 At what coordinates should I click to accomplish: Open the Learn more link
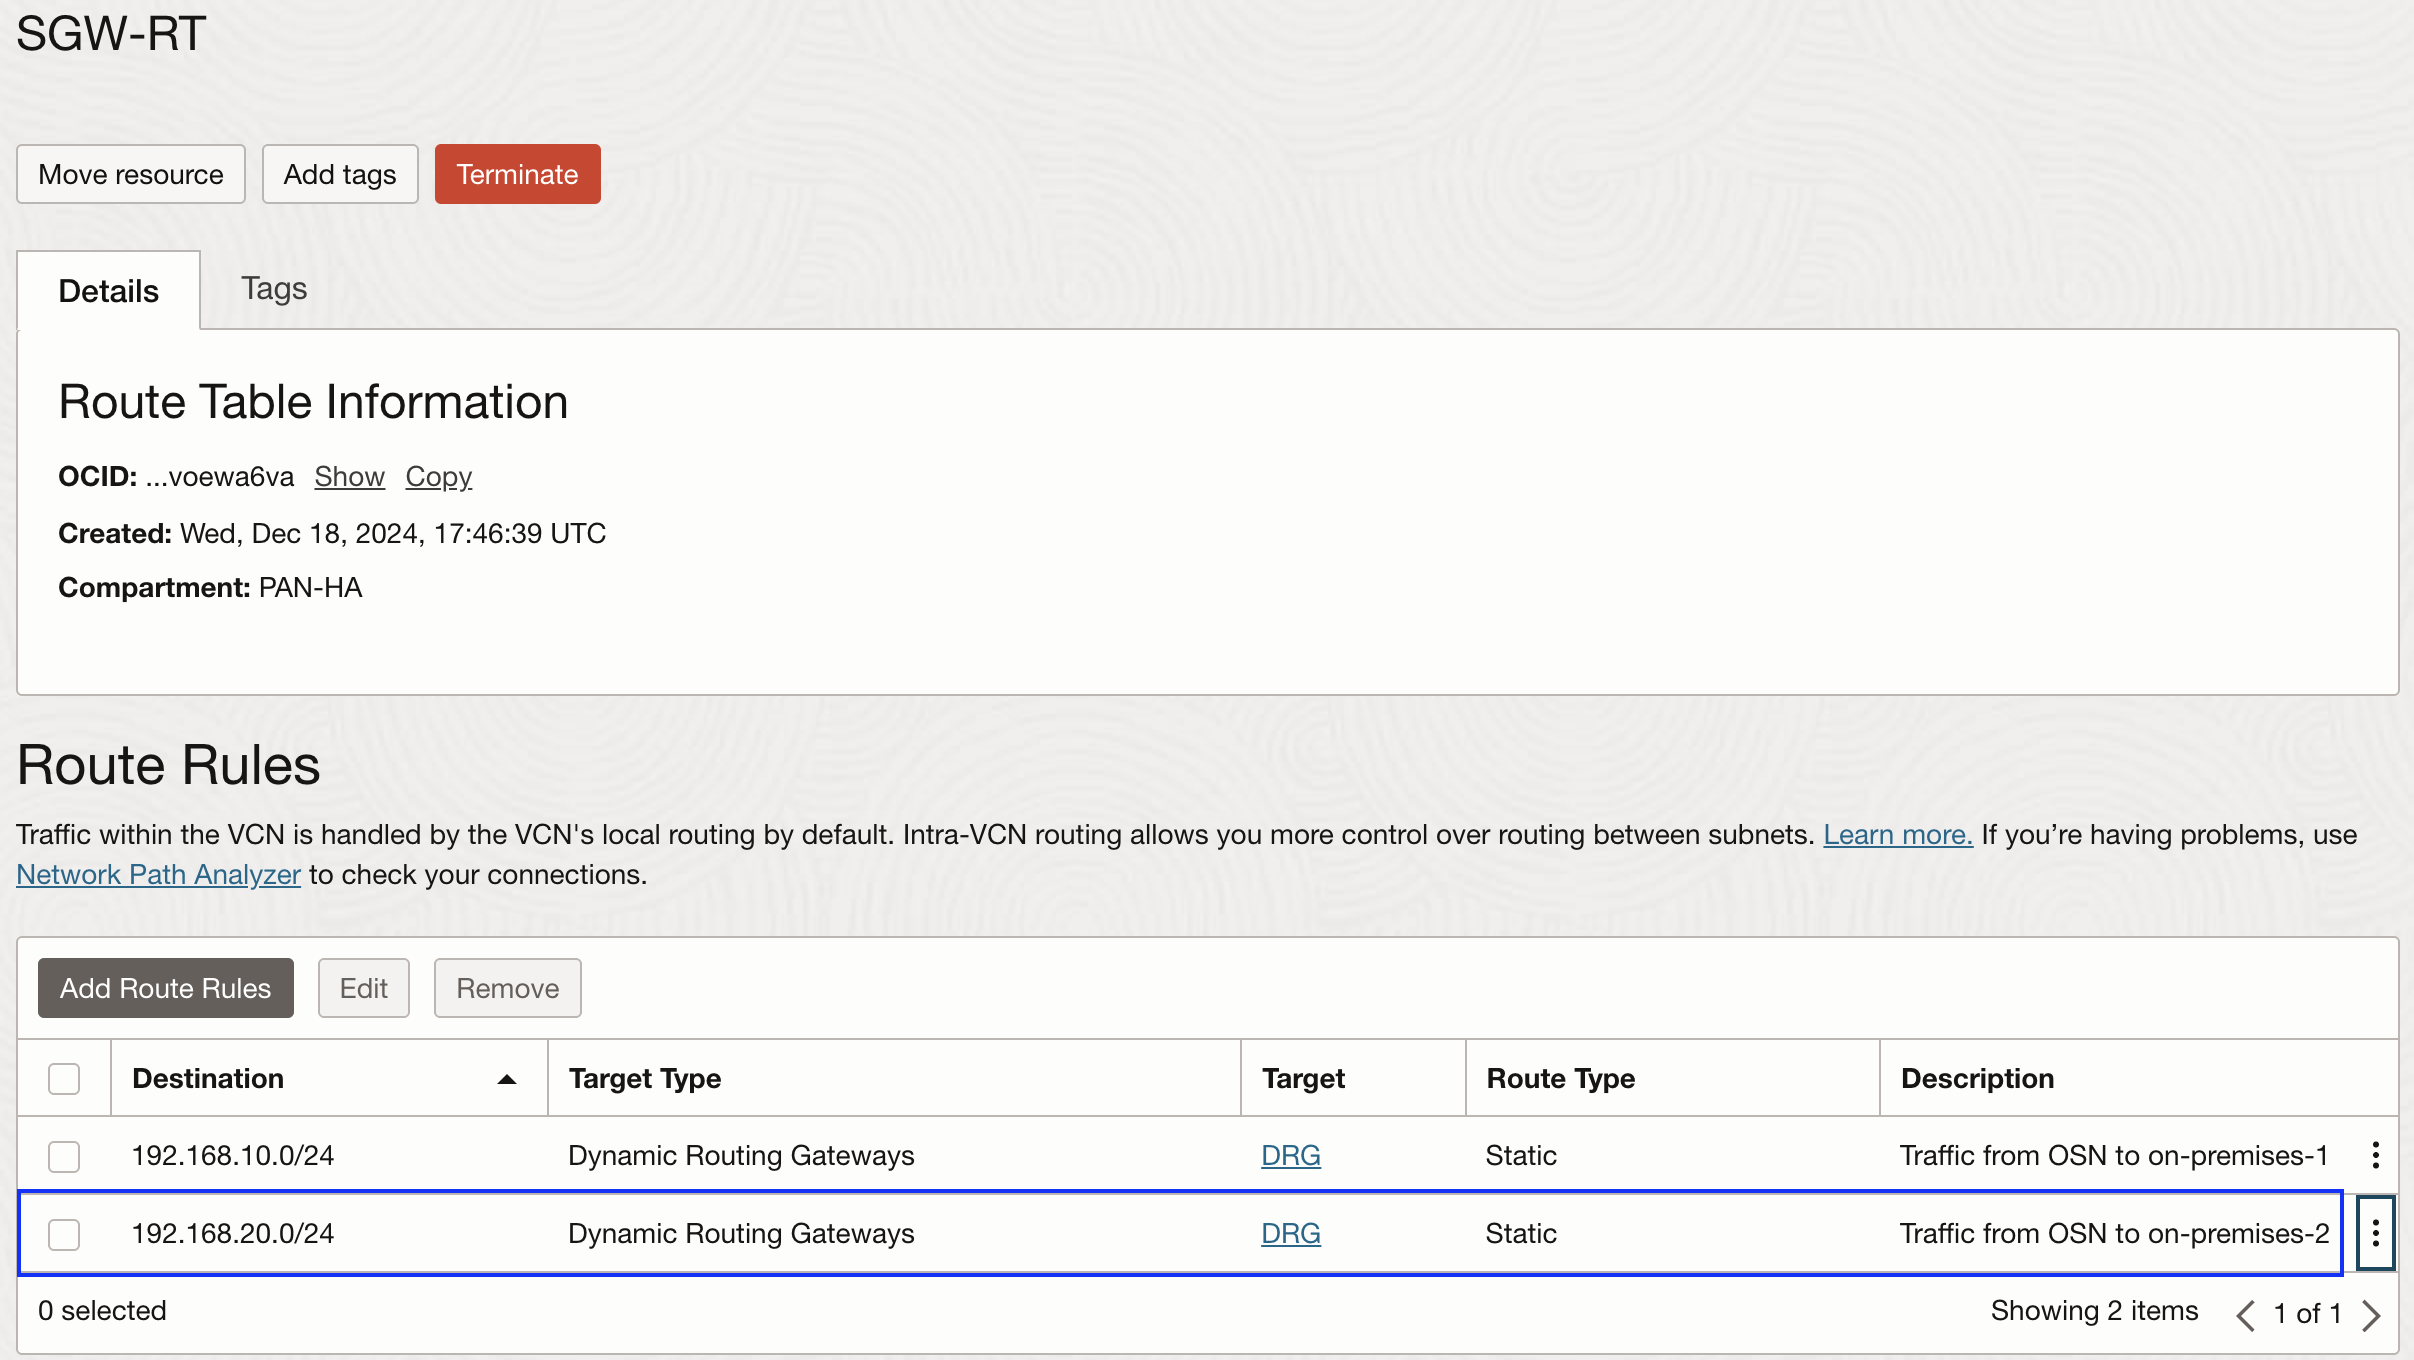click(x=1897, y=834)
